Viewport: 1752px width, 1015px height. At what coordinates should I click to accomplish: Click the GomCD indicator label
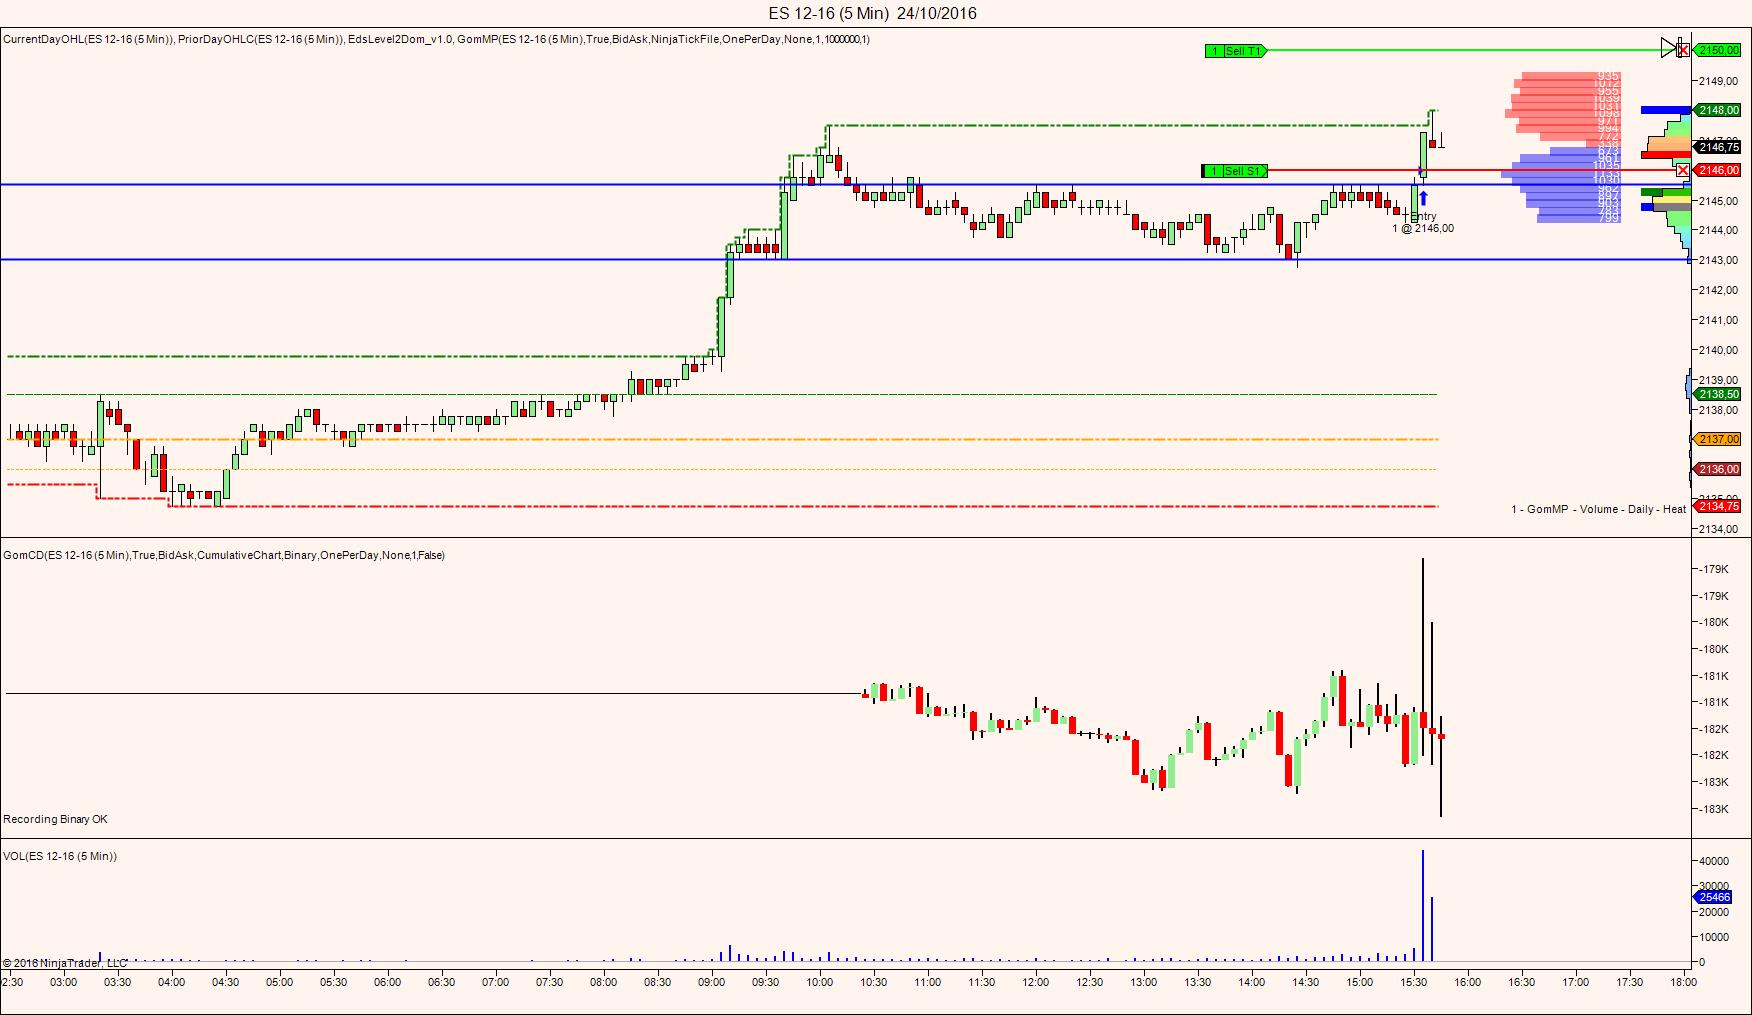pos(224,555)
